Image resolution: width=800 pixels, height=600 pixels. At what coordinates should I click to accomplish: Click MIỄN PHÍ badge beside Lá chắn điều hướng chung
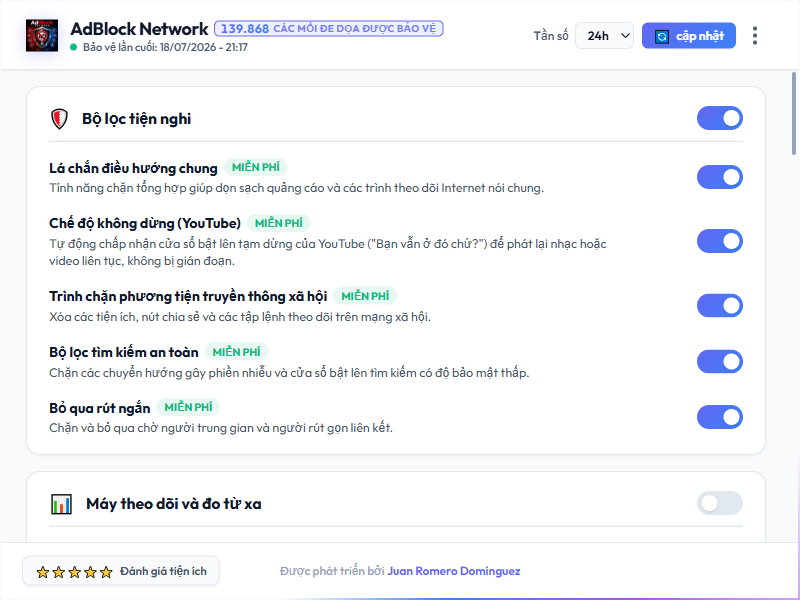coord(256,167)
